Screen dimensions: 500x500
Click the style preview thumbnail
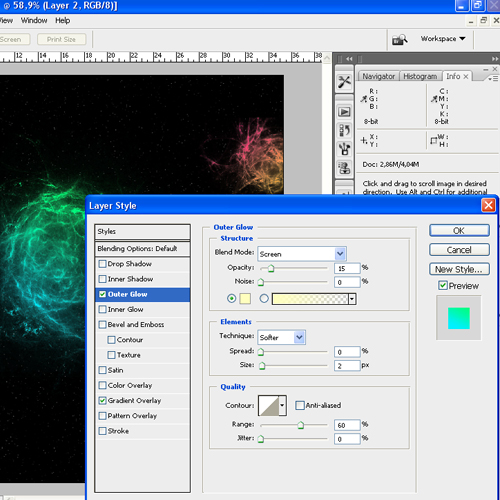[x=459, y=318]
